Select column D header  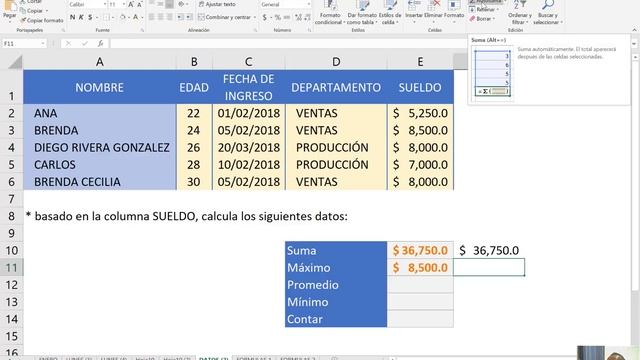(336, 62)
